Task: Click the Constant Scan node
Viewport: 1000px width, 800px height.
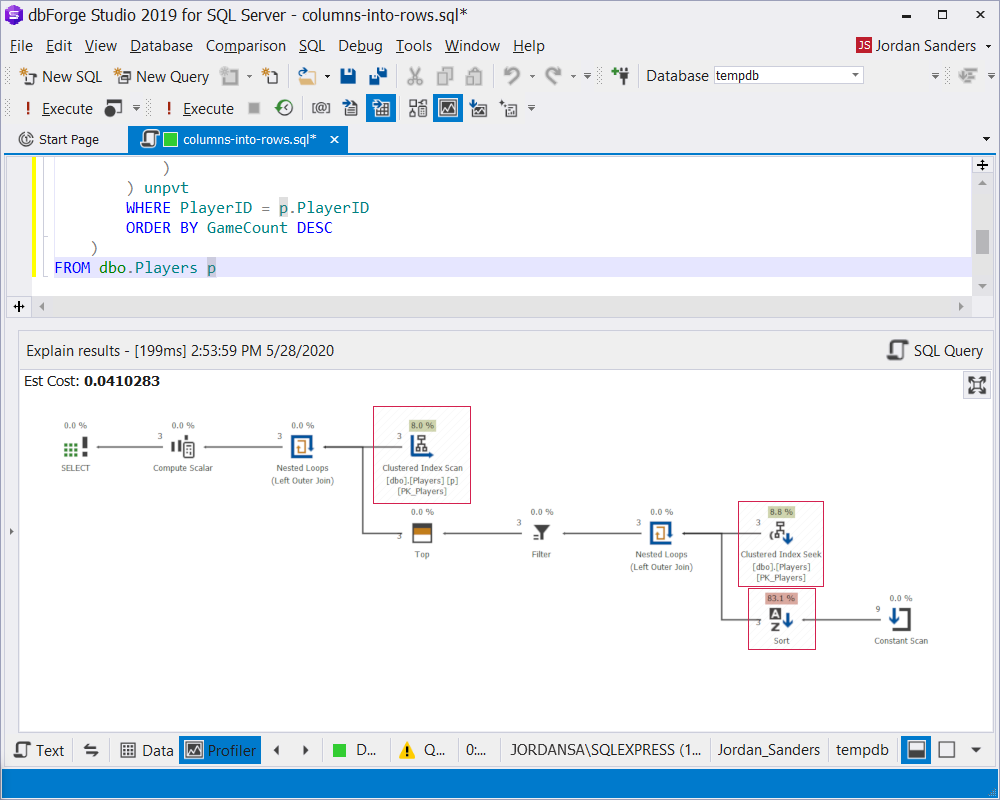Action: (x=901, y=620)
